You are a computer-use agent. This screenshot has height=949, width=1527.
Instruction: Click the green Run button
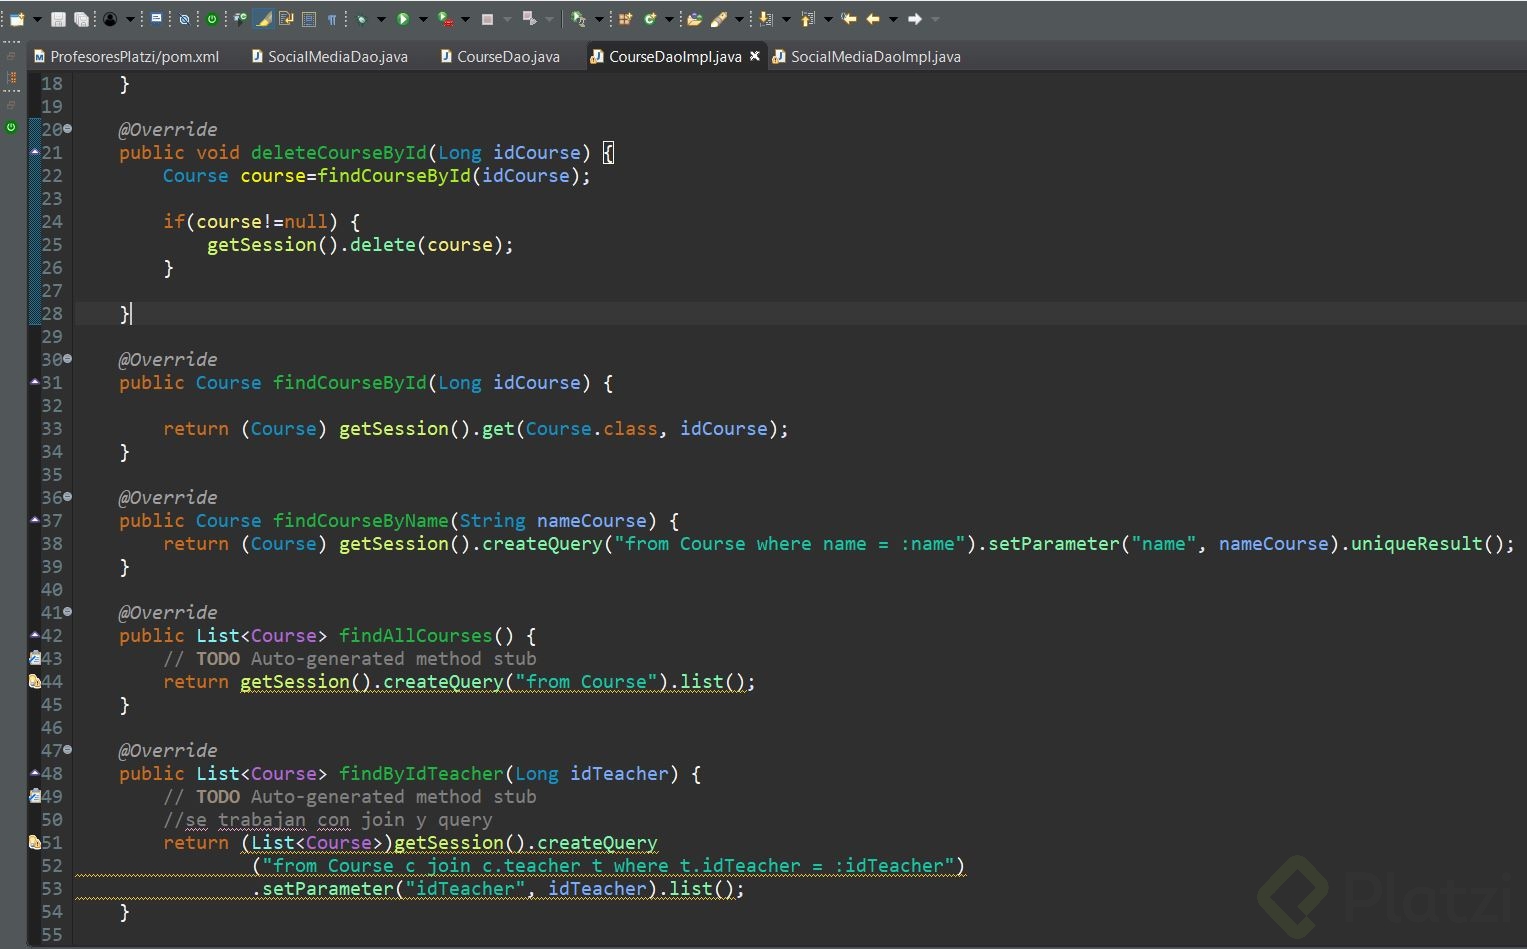tap(403, 19)
